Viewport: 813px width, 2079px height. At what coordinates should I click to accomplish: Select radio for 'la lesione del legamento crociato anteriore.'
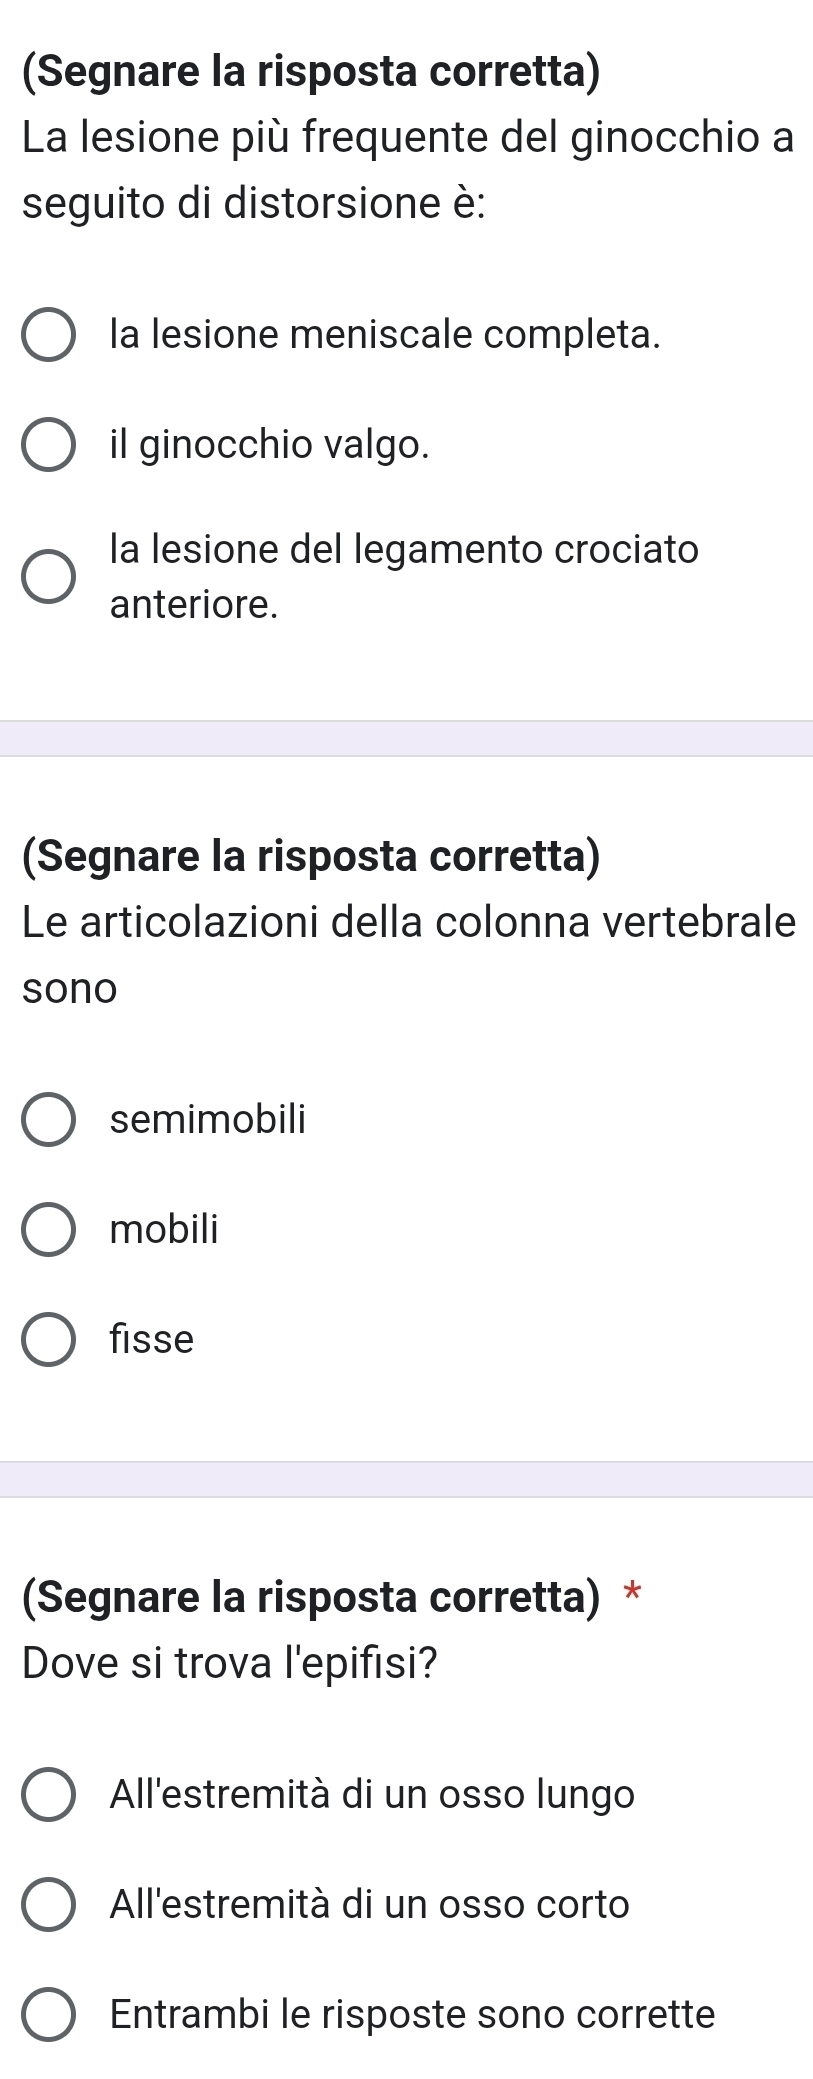coord(48,577)
